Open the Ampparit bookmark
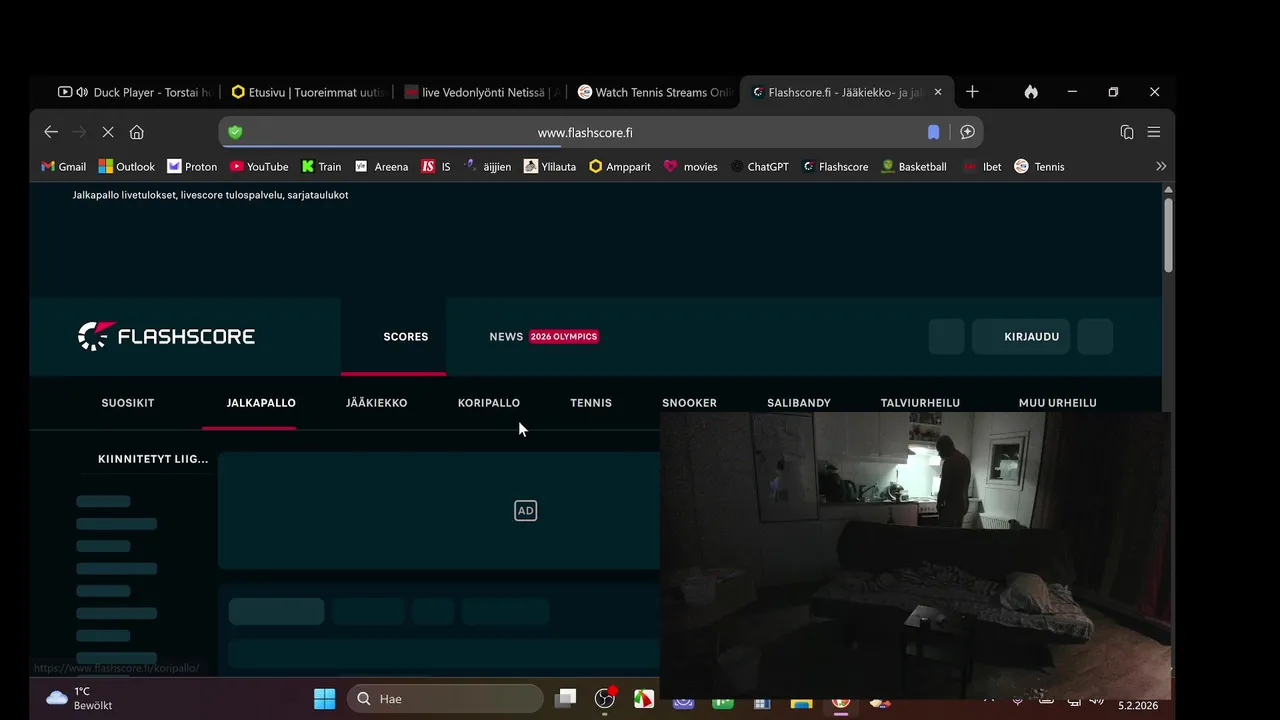Viewport: 1280px width, 720px height. (x=620, y=167)
